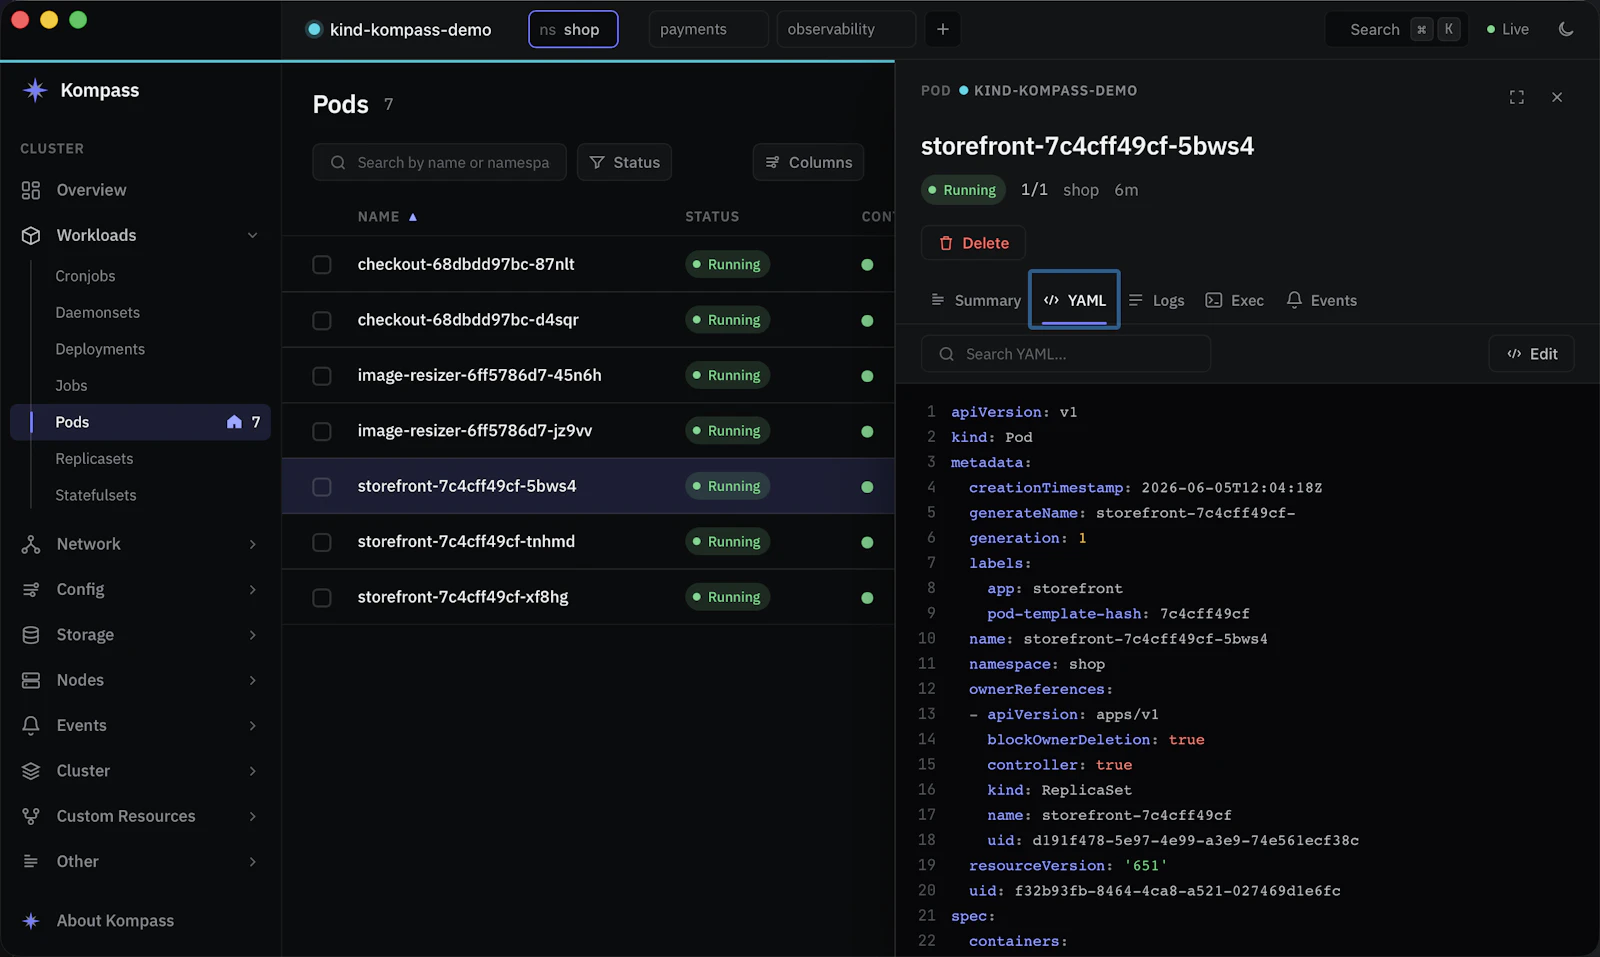Open Statefulsets in the sidebar
This screenshot has width=1600, height=957.
(96, 495)
